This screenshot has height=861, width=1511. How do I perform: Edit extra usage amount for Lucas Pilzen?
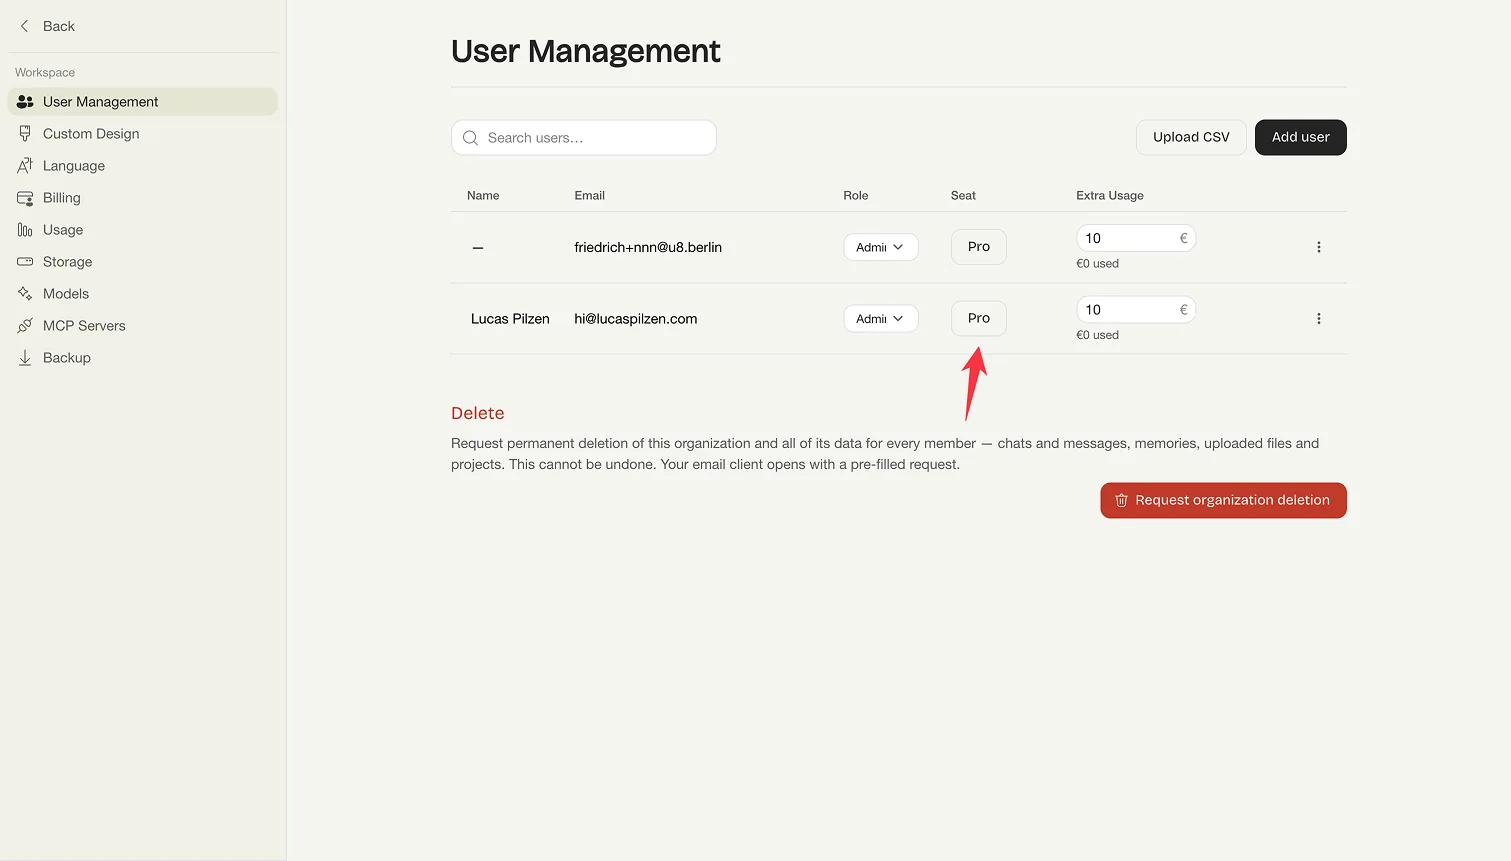[x=1136, y=310]
